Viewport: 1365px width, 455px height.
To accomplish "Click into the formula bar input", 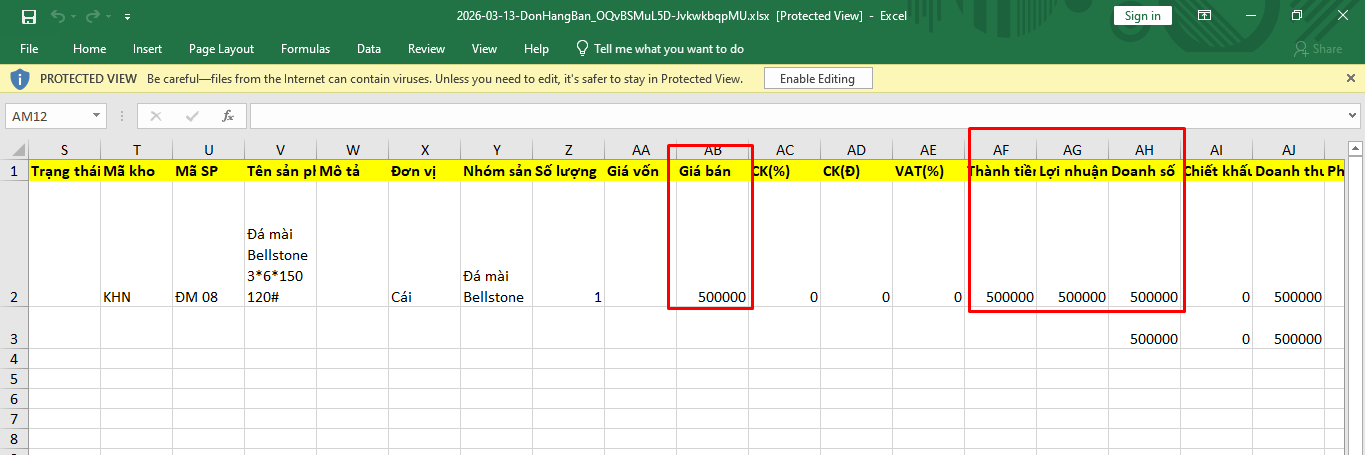I will tap(790, 116).
